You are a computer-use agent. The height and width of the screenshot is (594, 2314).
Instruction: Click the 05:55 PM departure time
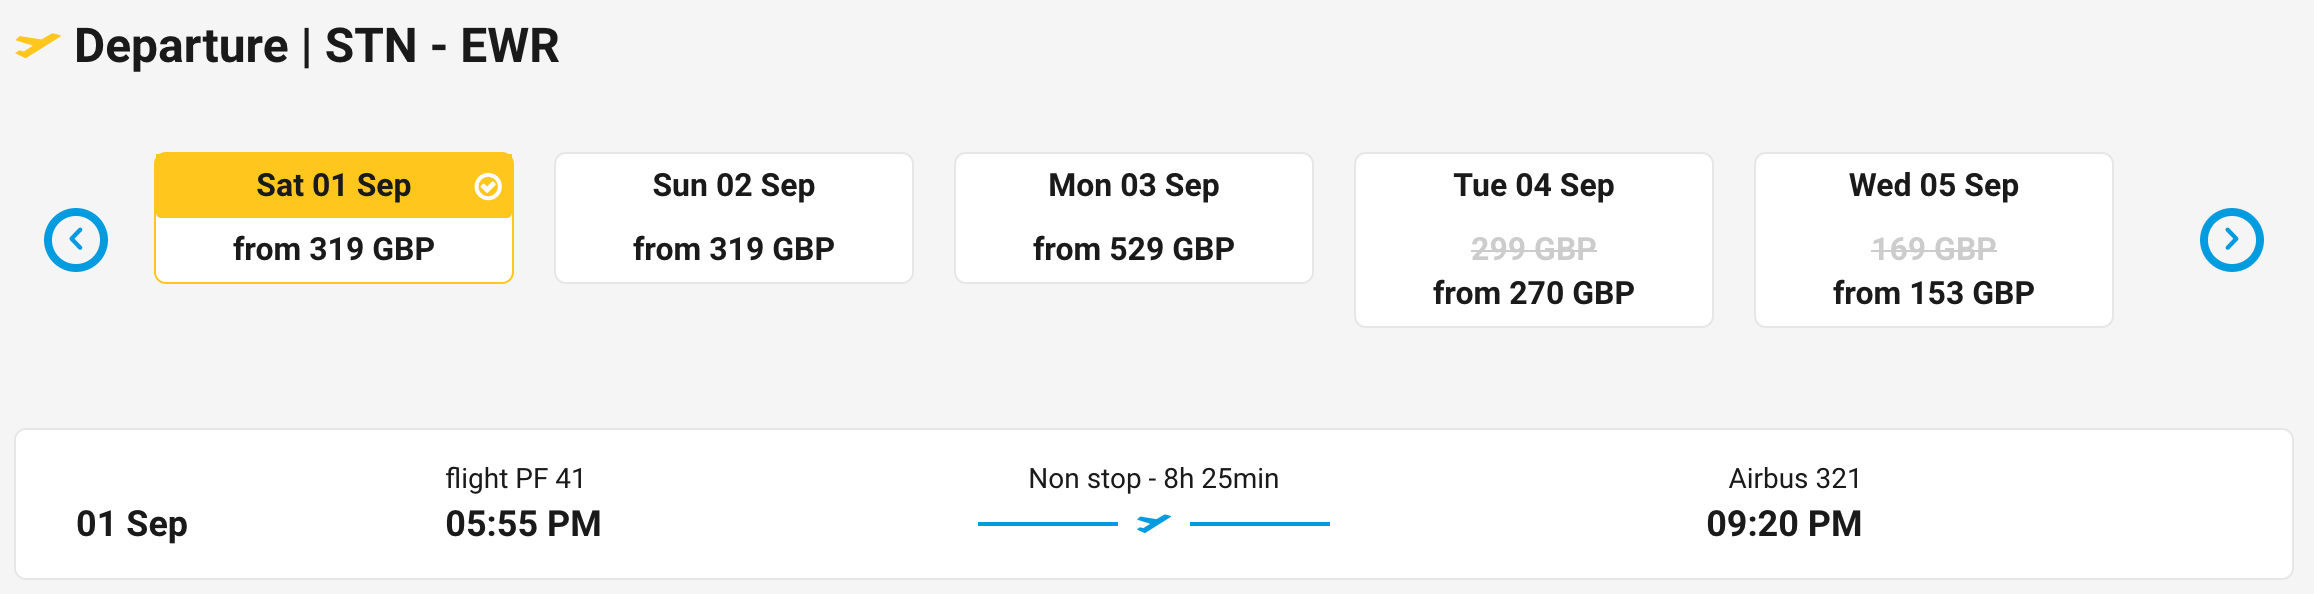tap(523, 524)
